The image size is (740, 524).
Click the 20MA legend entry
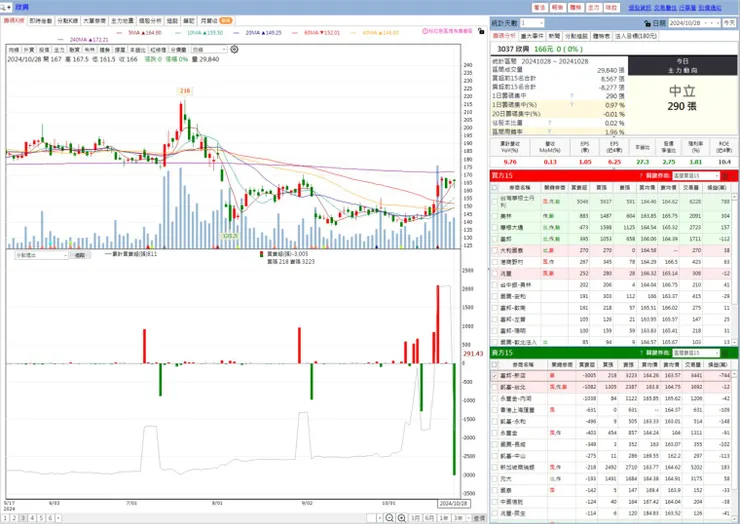257,33
